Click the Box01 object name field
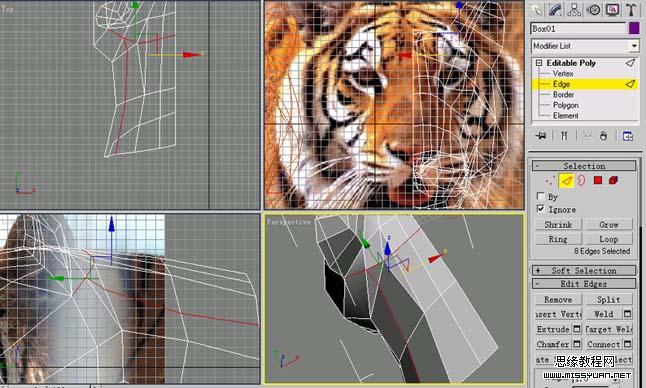The width and height of the screenshot is (646, 388). 578,28
